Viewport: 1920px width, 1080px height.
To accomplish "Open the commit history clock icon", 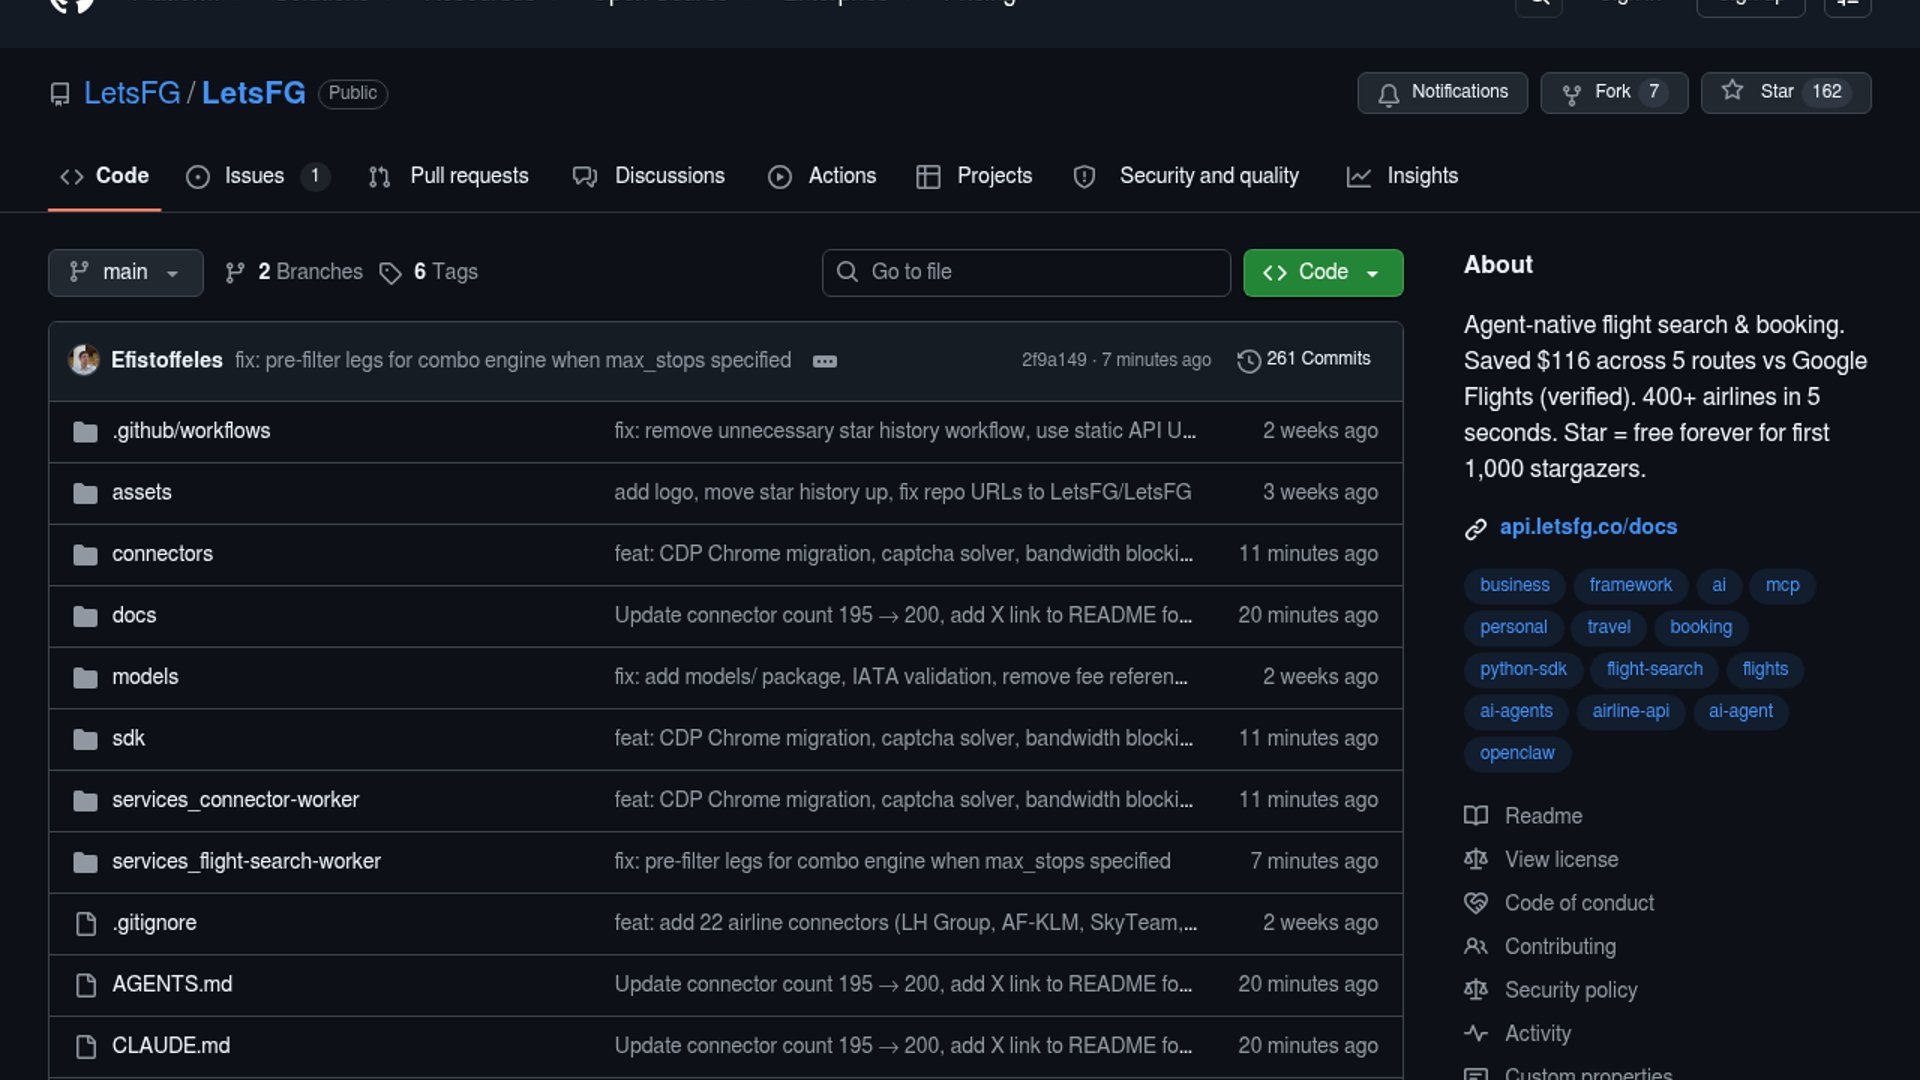I will tap(1248, 360).
